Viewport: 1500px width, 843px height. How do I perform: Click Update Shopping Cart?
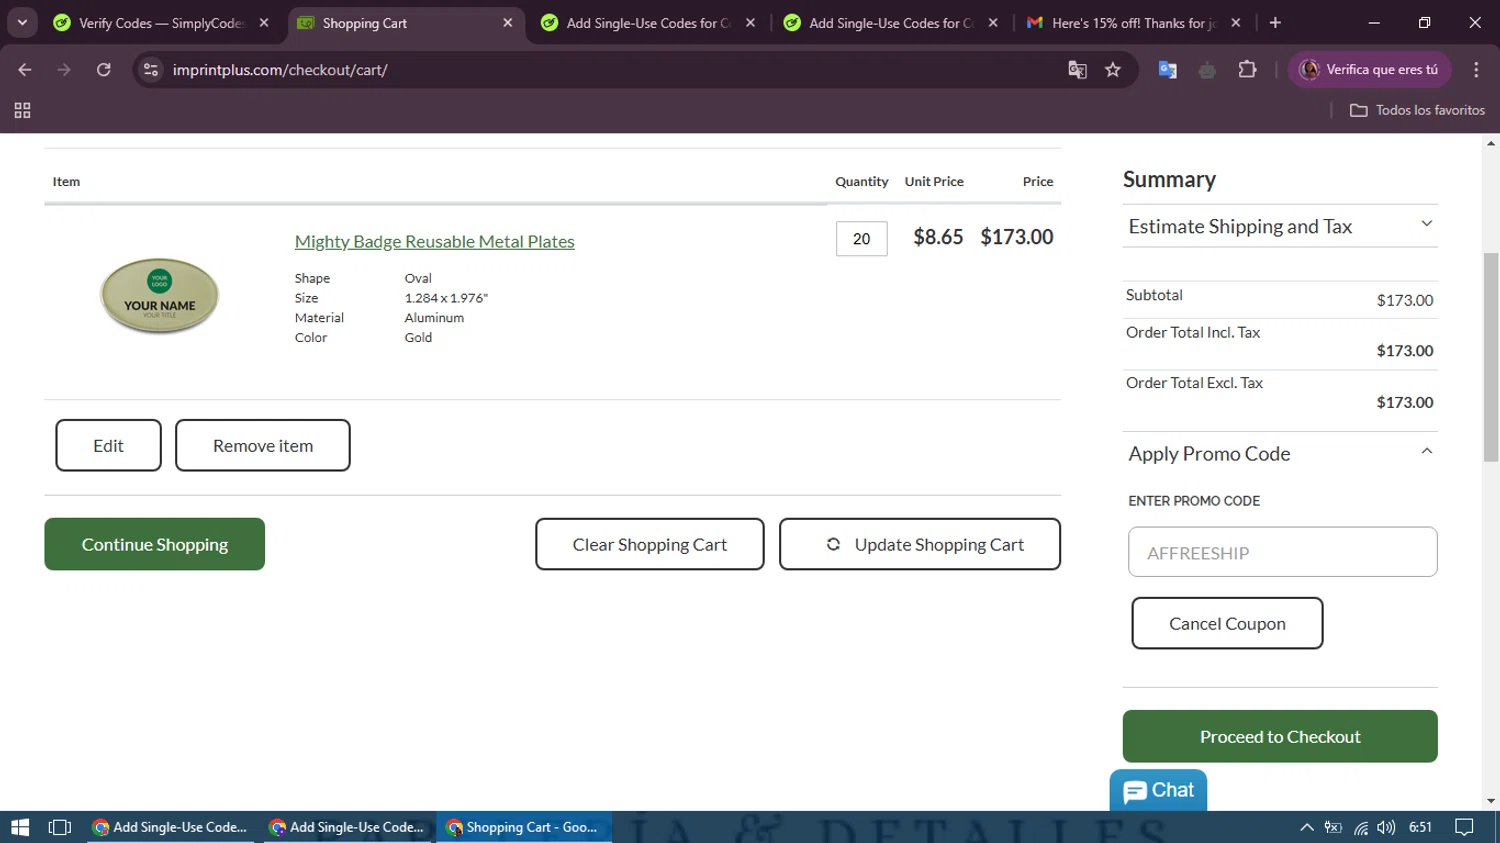coord(920,544)
